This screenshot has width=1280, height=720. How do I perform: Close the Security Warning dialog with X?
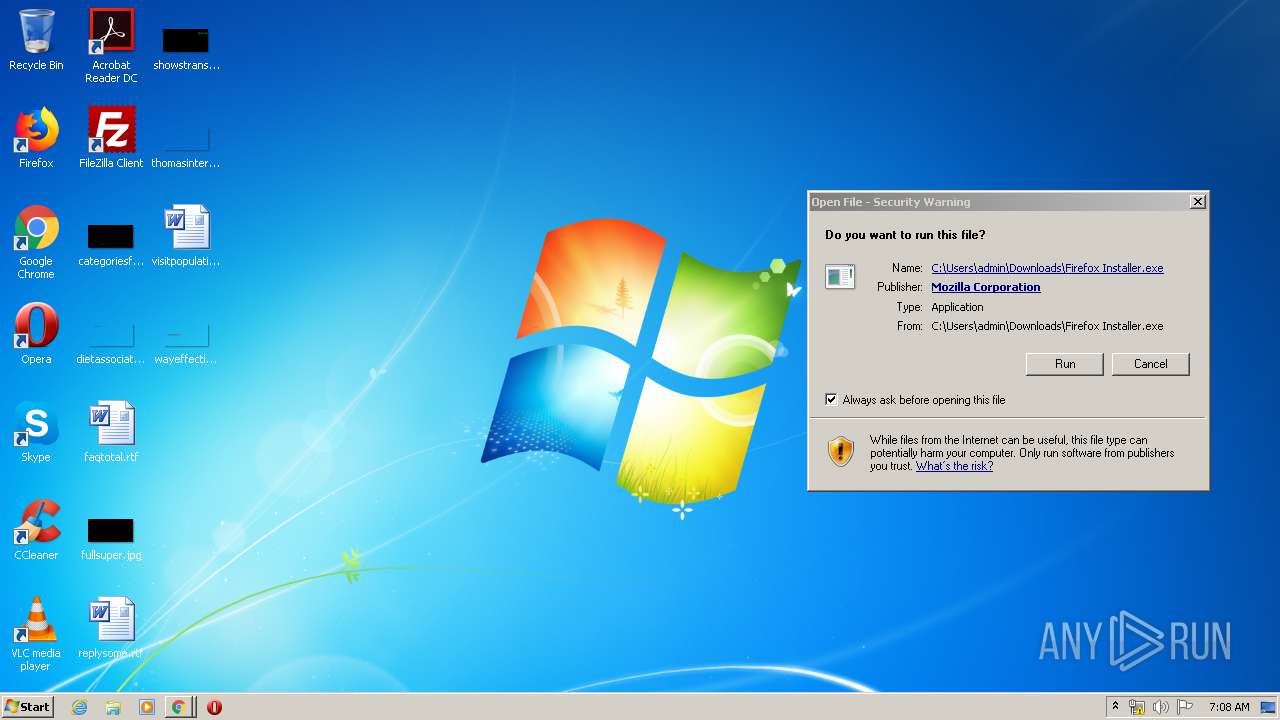pos(1197,202)
